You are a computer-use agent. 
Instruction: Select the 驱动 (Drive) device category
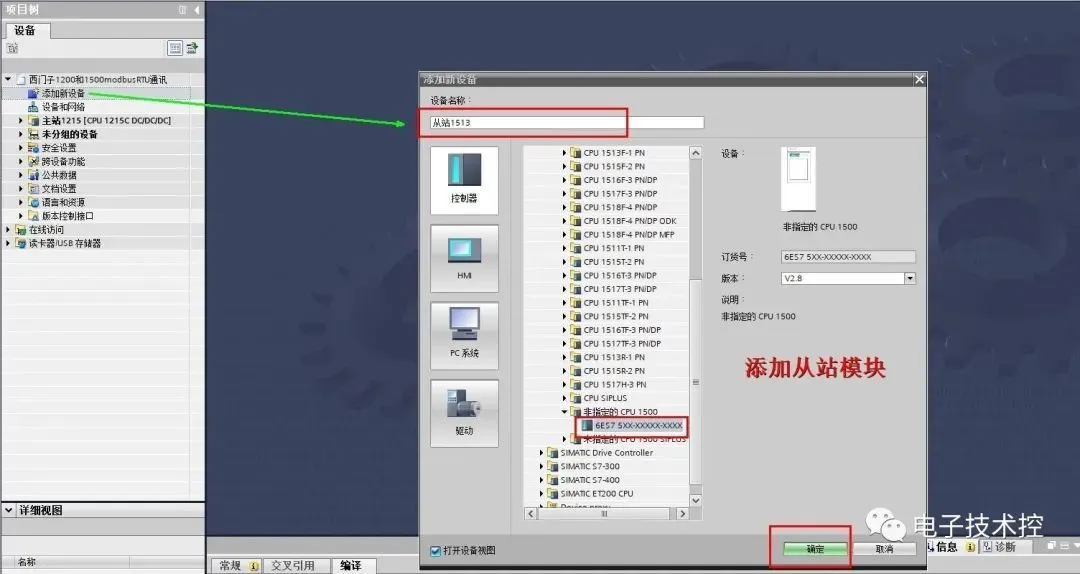pyautogui.click(x=464, y=413)
